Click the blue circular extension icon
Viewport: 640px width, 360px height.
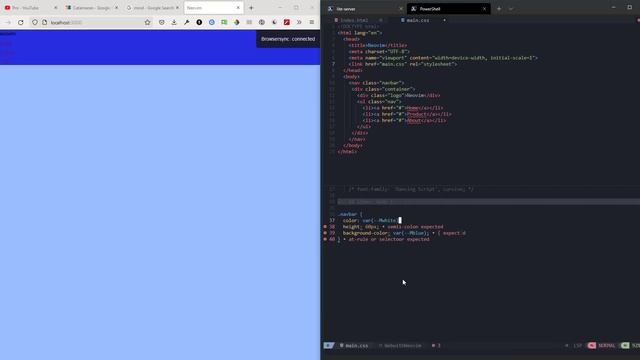pos(211,22)
